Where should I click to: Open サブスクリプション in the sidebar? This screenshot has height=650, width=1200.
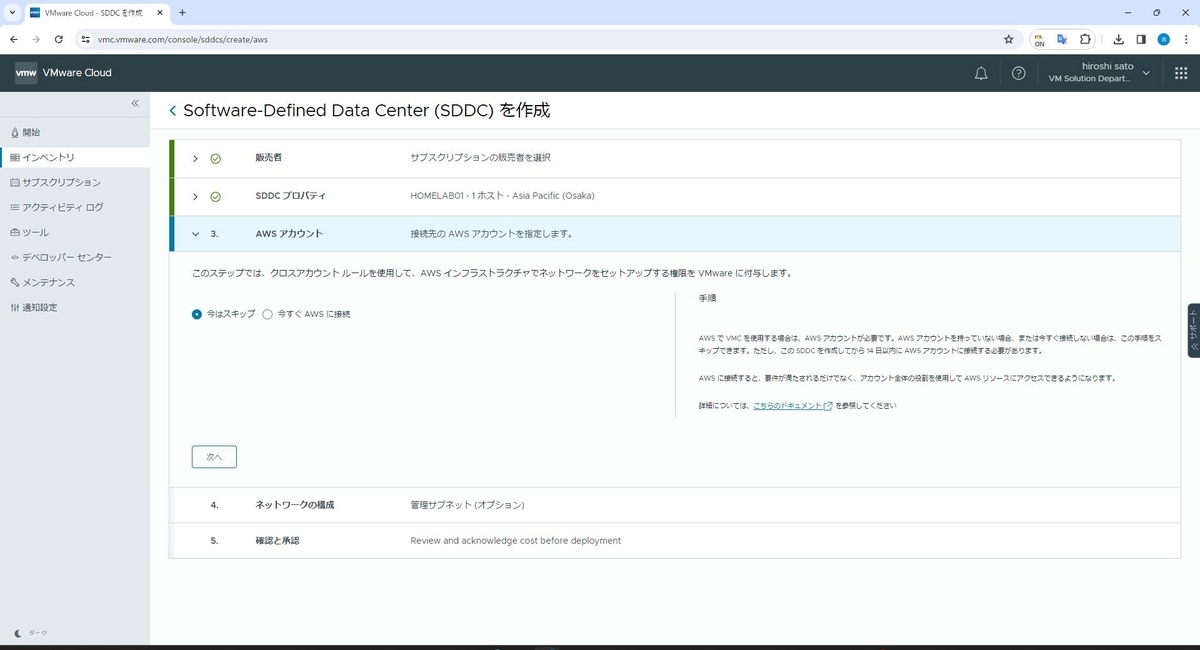point(75,182)
